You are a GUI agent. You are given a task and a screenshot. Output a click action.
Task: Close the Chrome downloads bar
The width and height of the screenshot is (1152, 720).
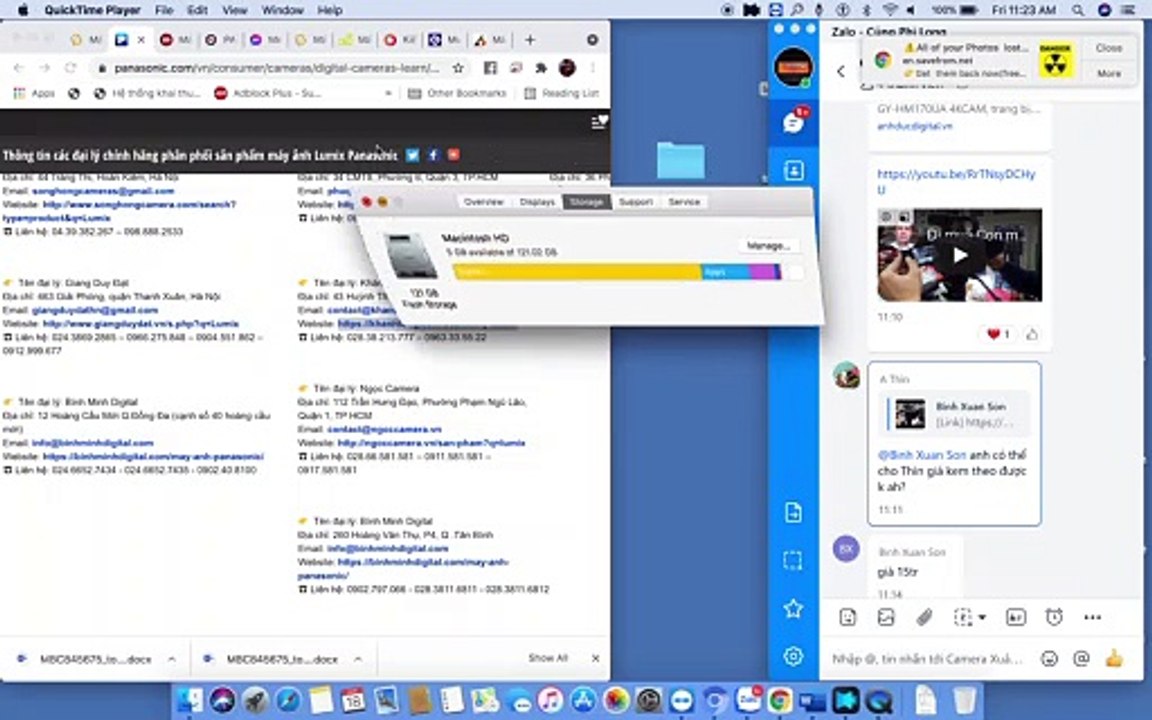[x=596, y=658]
